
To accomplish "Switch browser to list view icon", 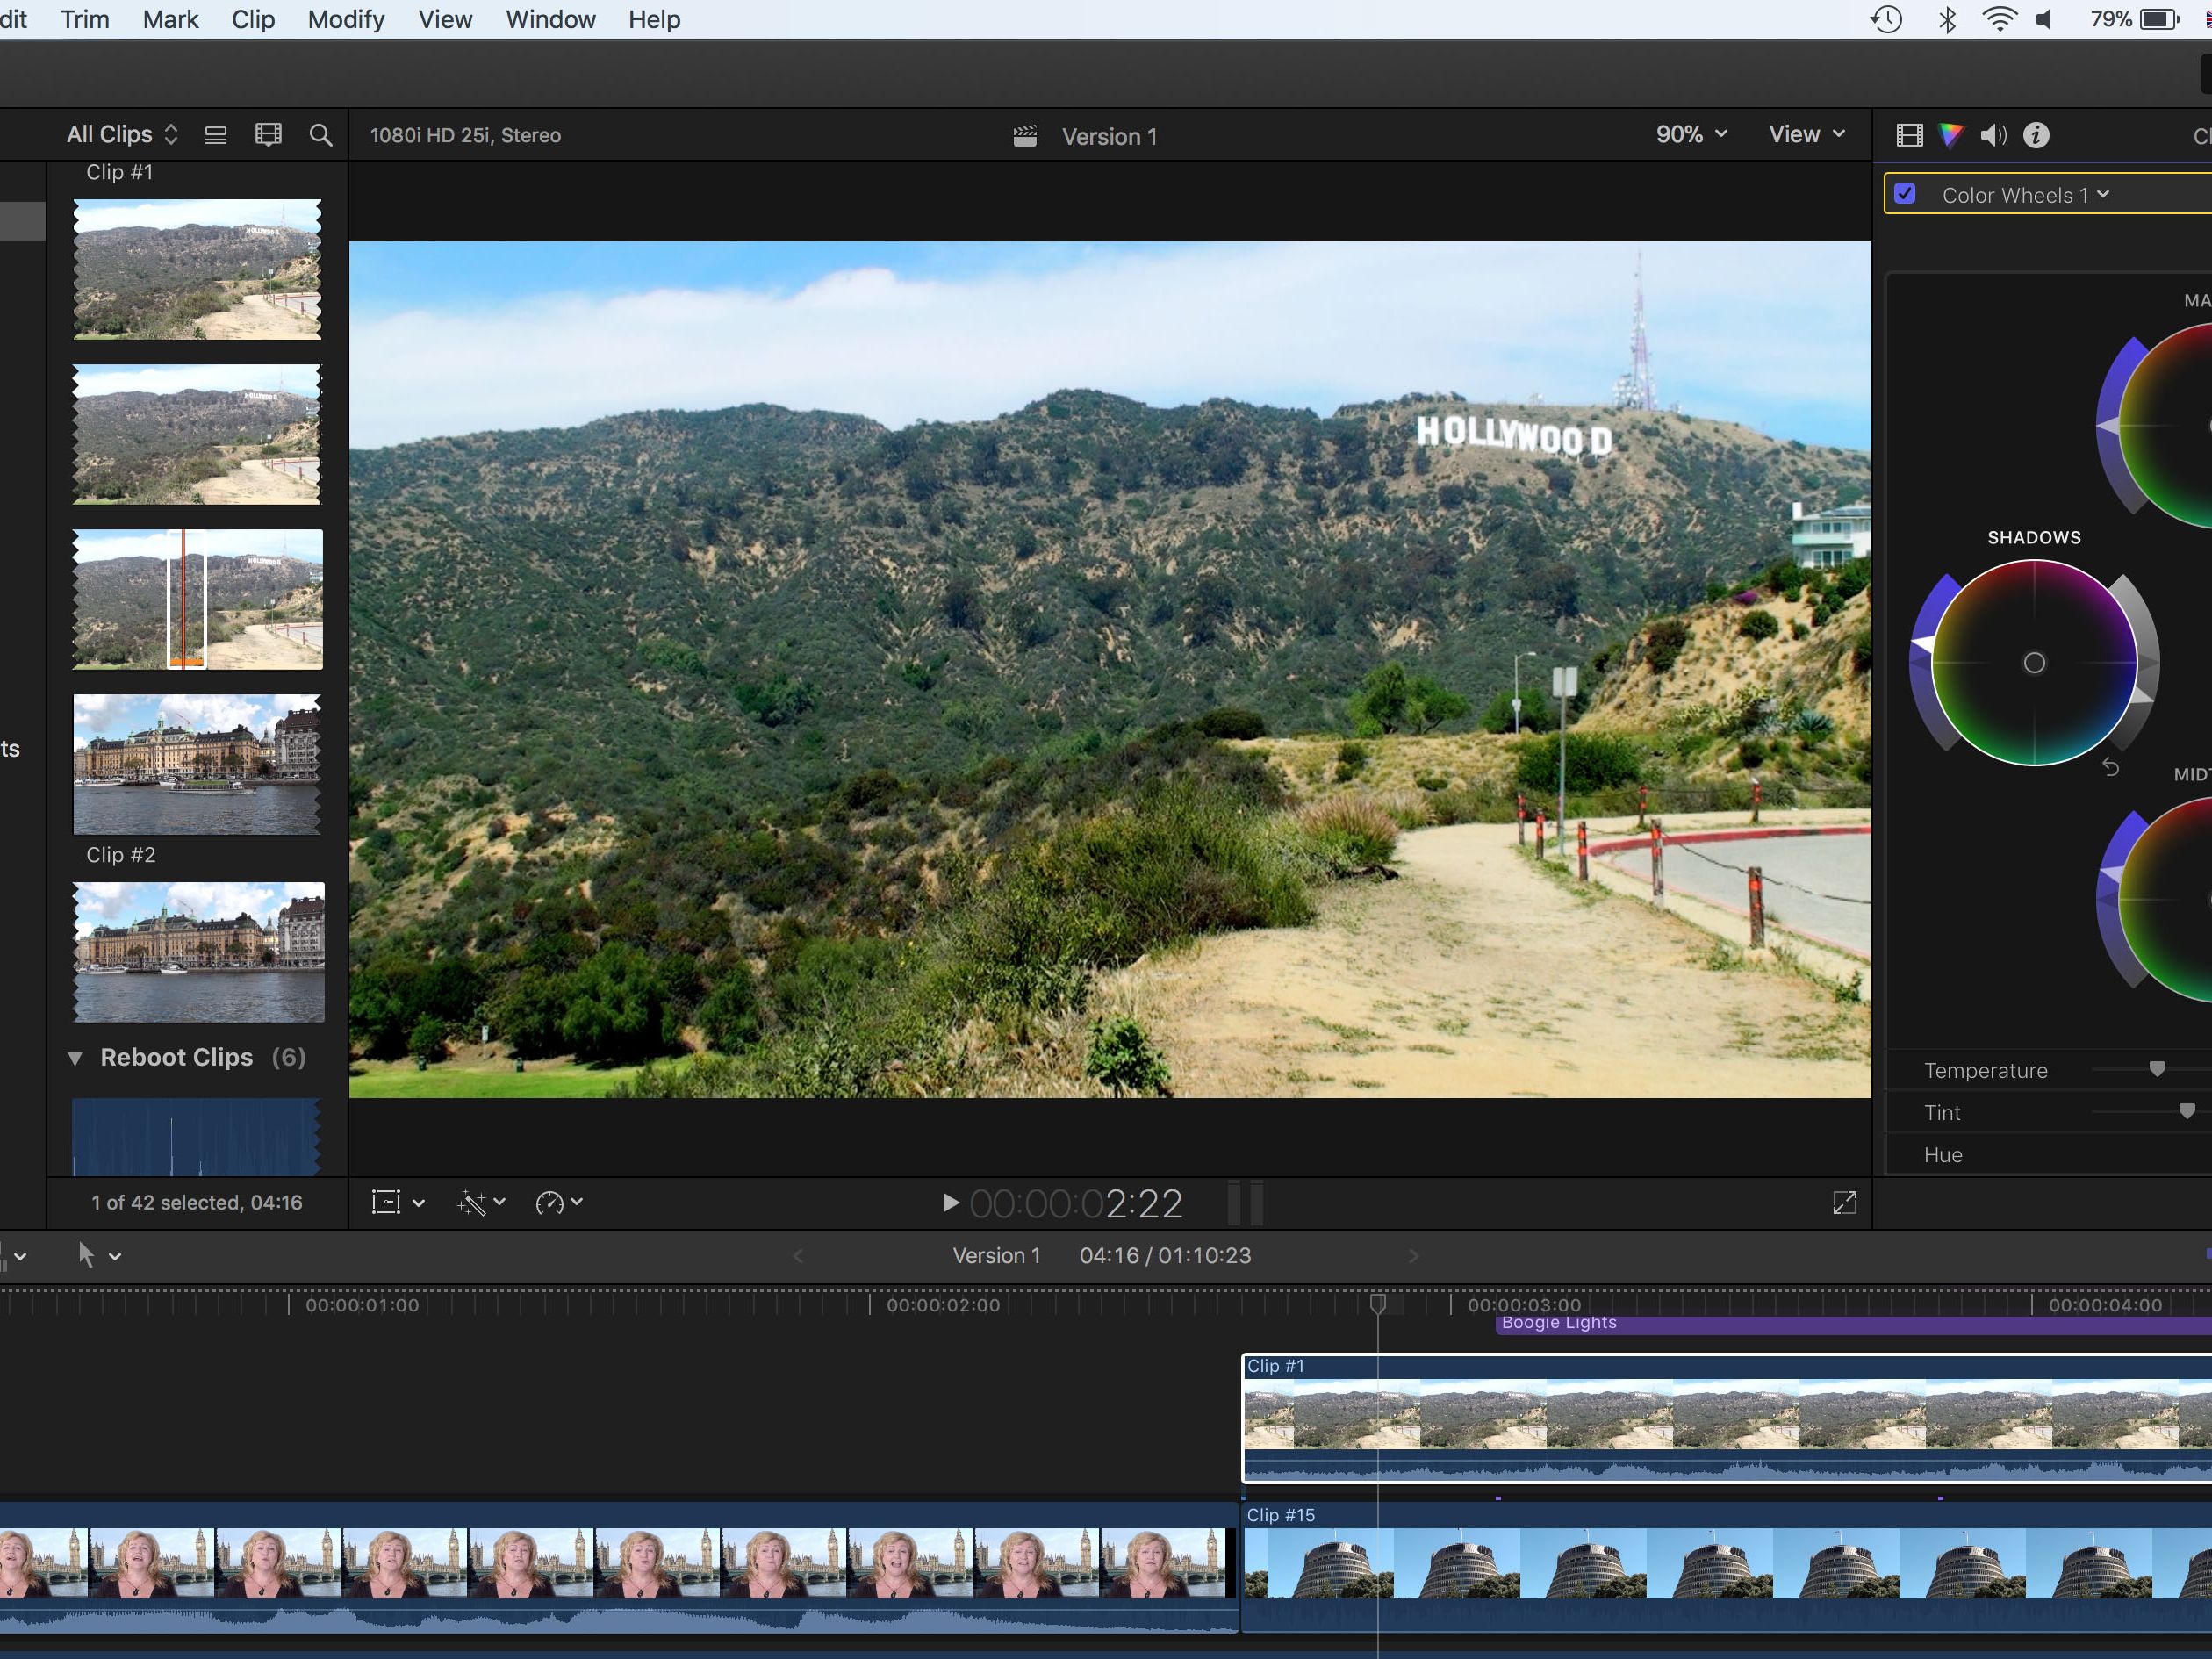I will [216, 135].
